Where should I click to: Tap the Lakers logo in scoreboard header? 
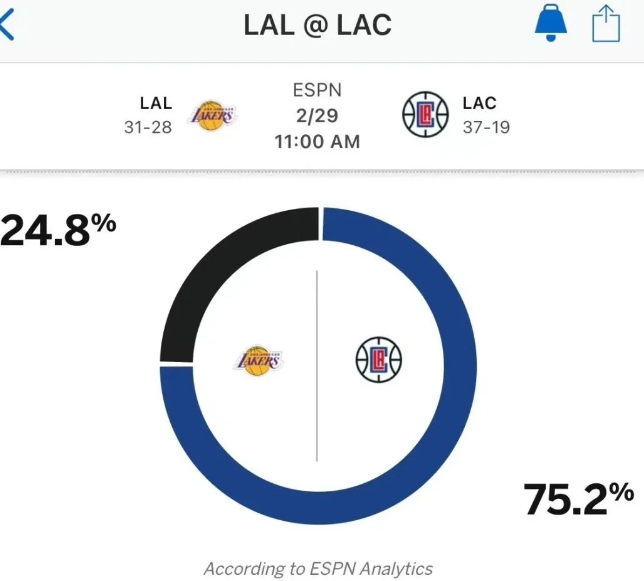[212, 115]
